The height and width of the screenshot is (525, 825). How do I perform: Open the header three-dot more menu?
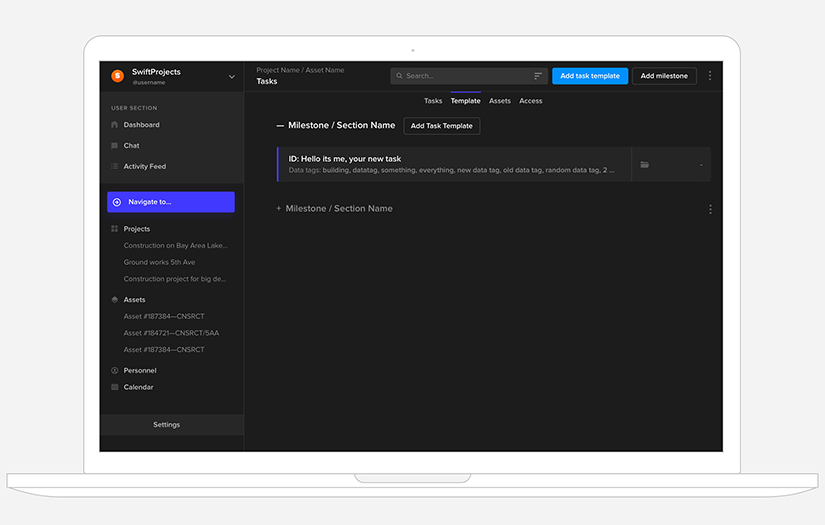click(710, 76)
